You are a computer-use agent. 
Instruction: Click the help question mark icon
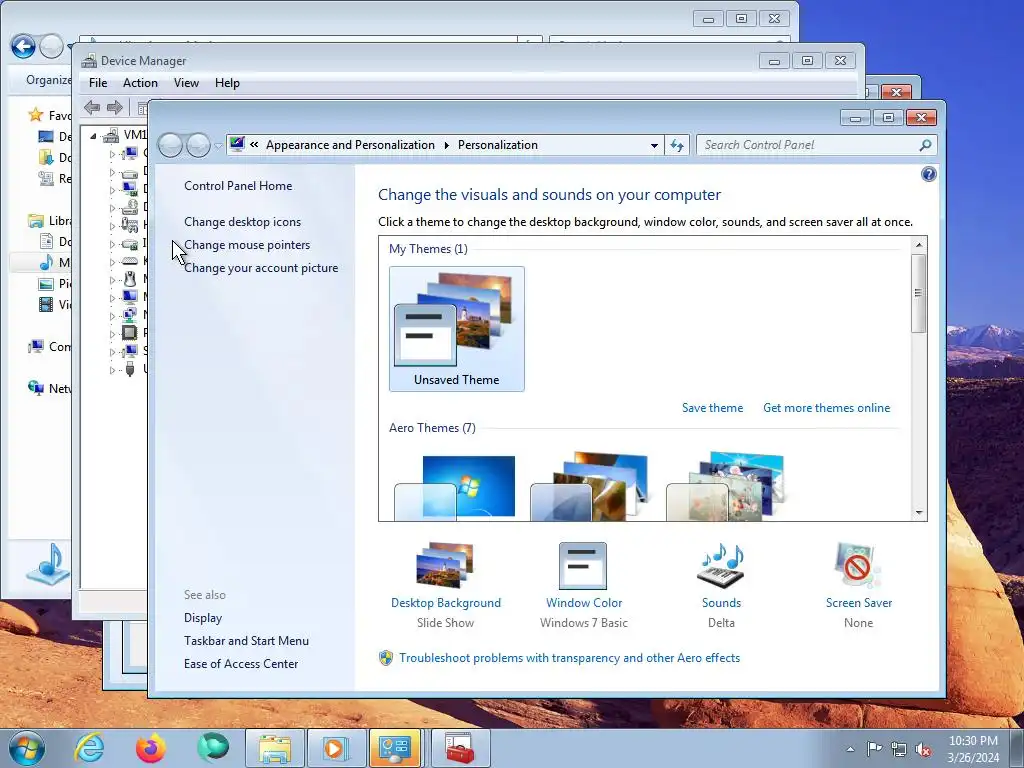pyautogui.click(x=928, y=174)
